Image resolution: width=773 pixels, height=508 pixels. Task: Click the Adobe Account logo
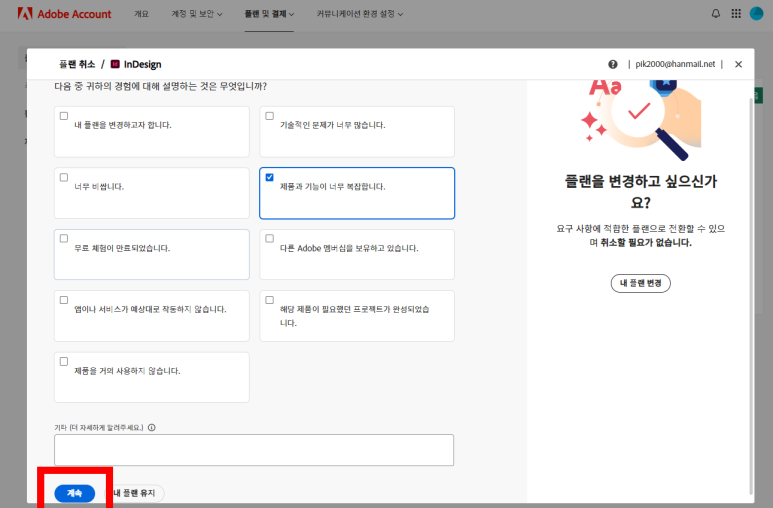pos(65,14)
